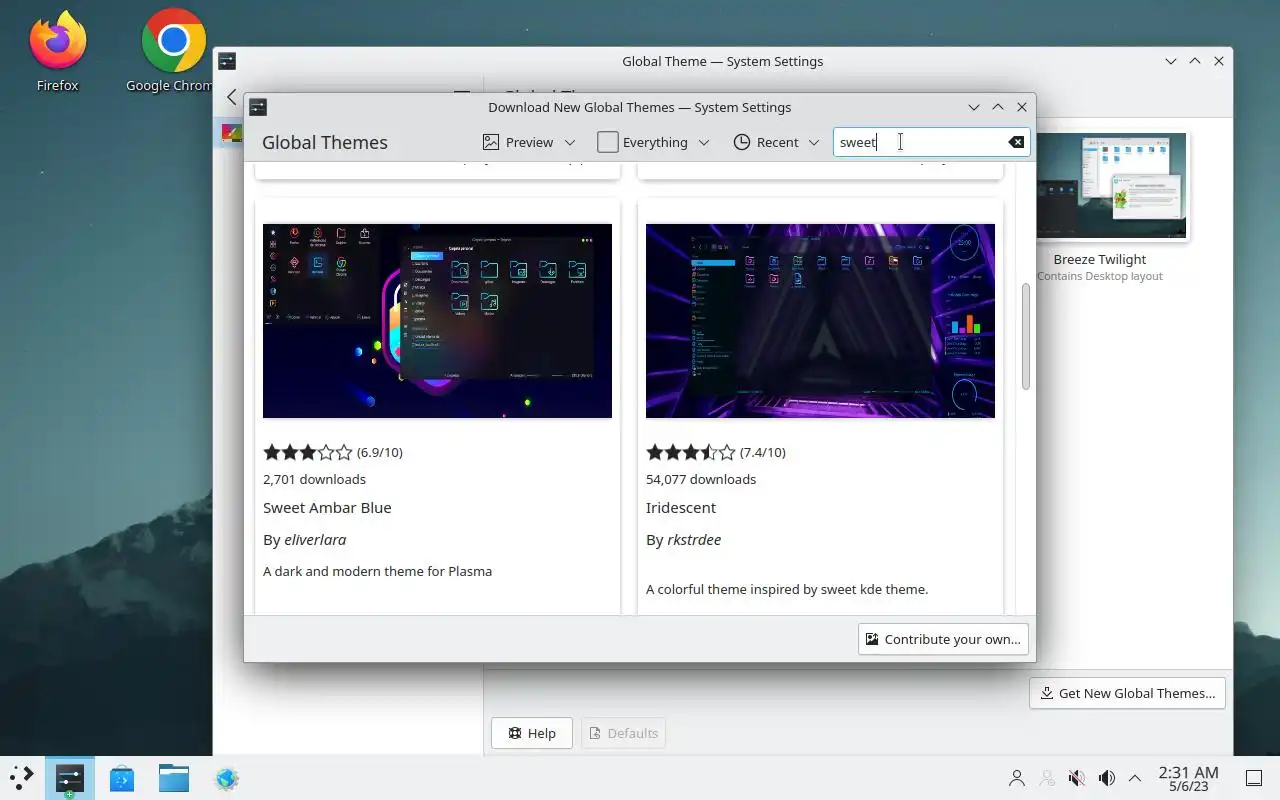The height and width of the screenshot is (800, 1280).
Task: Click the '2,701 downloads' text
Action: click(x=314, y=479)
